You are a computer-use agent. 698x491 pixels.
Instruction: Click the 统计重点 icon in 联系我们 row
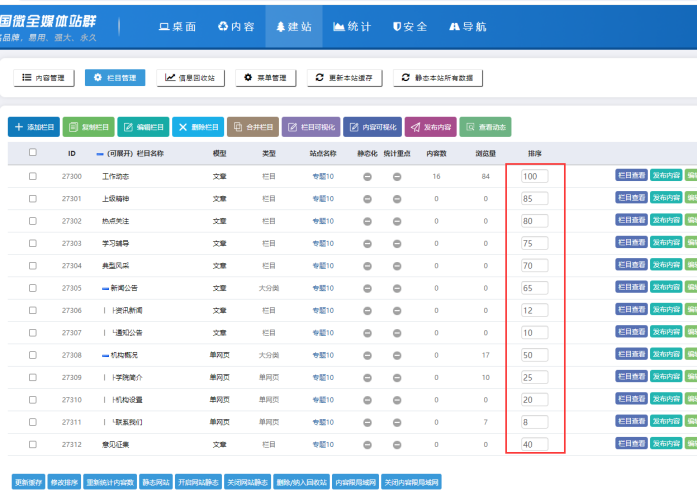click(x=397, y=422)
